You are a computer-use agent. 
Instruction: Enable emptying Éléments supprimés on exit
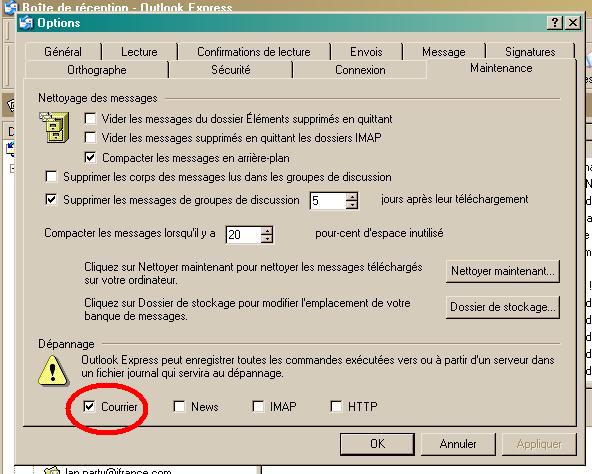coord(90,119)
